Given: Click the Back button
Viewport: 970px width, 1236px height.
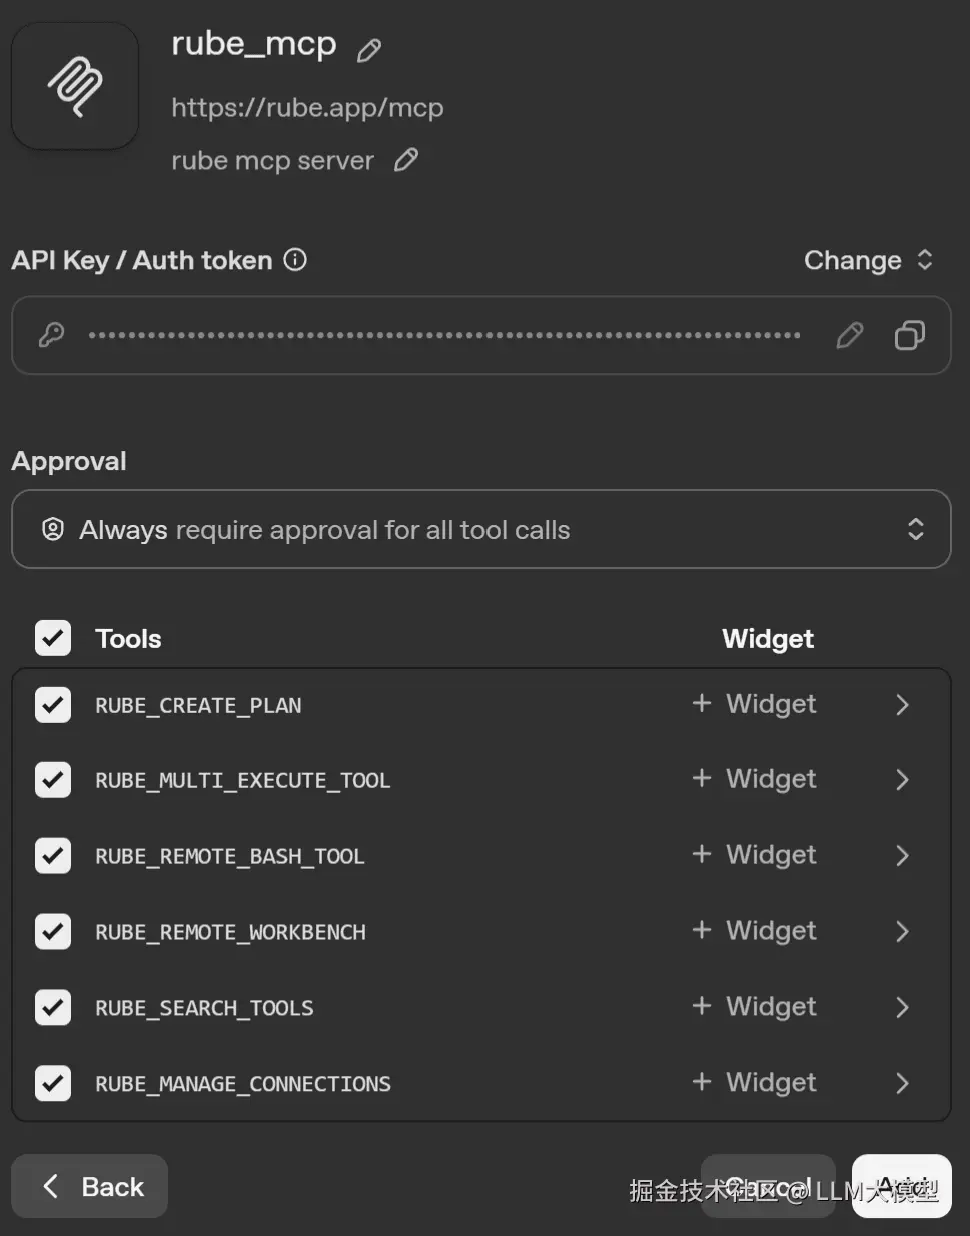Looking at the screenshot, I should click(x=90, y=1186).
